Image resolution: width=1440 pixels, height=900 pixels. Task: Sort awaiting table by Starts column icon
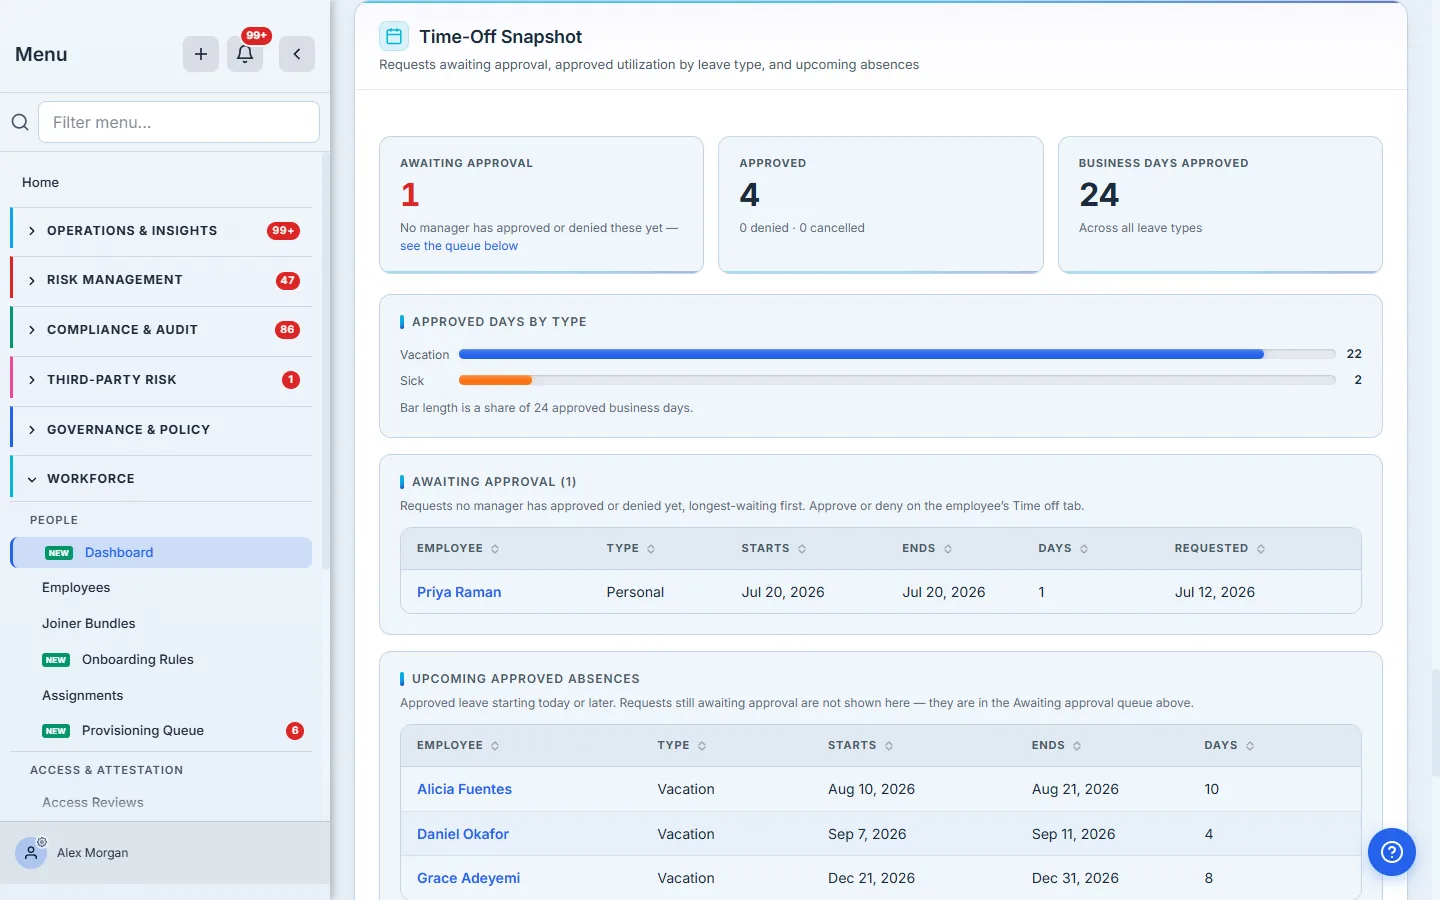[802, 549]
